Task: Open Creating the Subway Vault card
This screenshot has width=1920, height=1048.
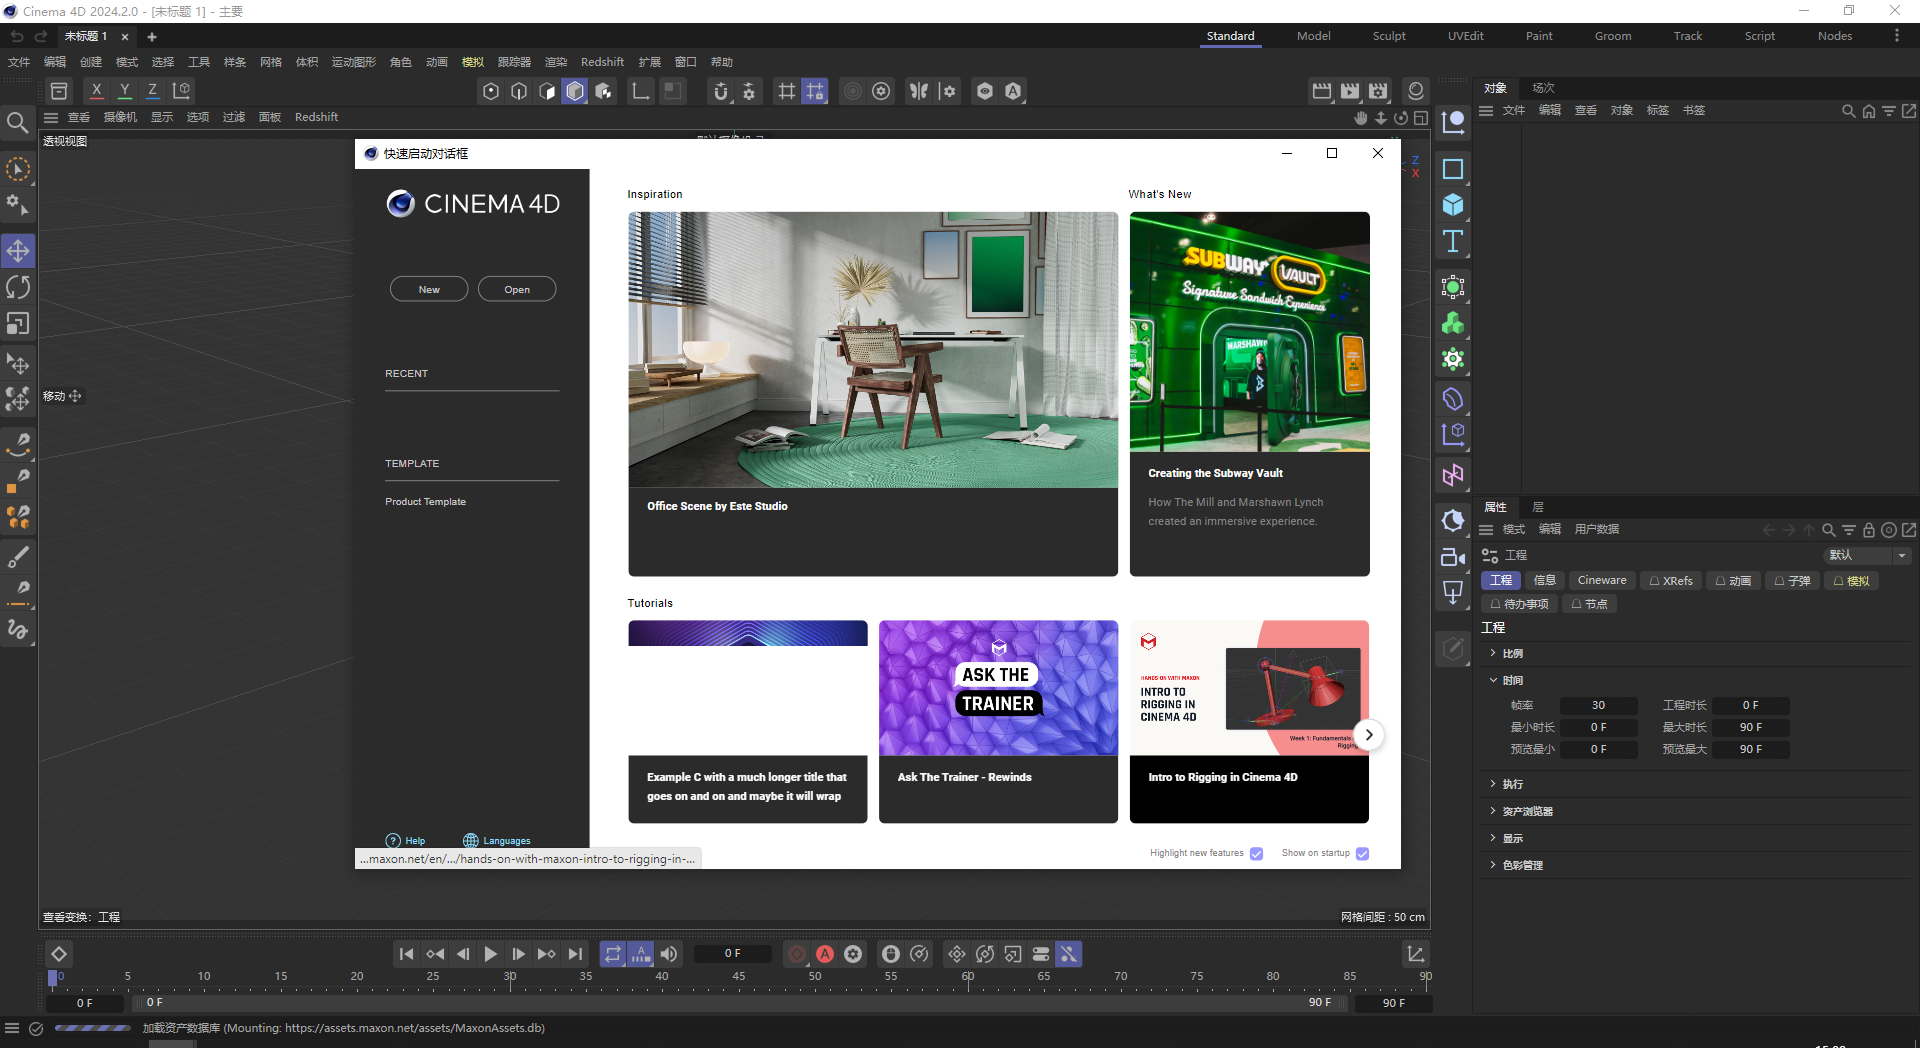Action: [x=1249, y=394]
